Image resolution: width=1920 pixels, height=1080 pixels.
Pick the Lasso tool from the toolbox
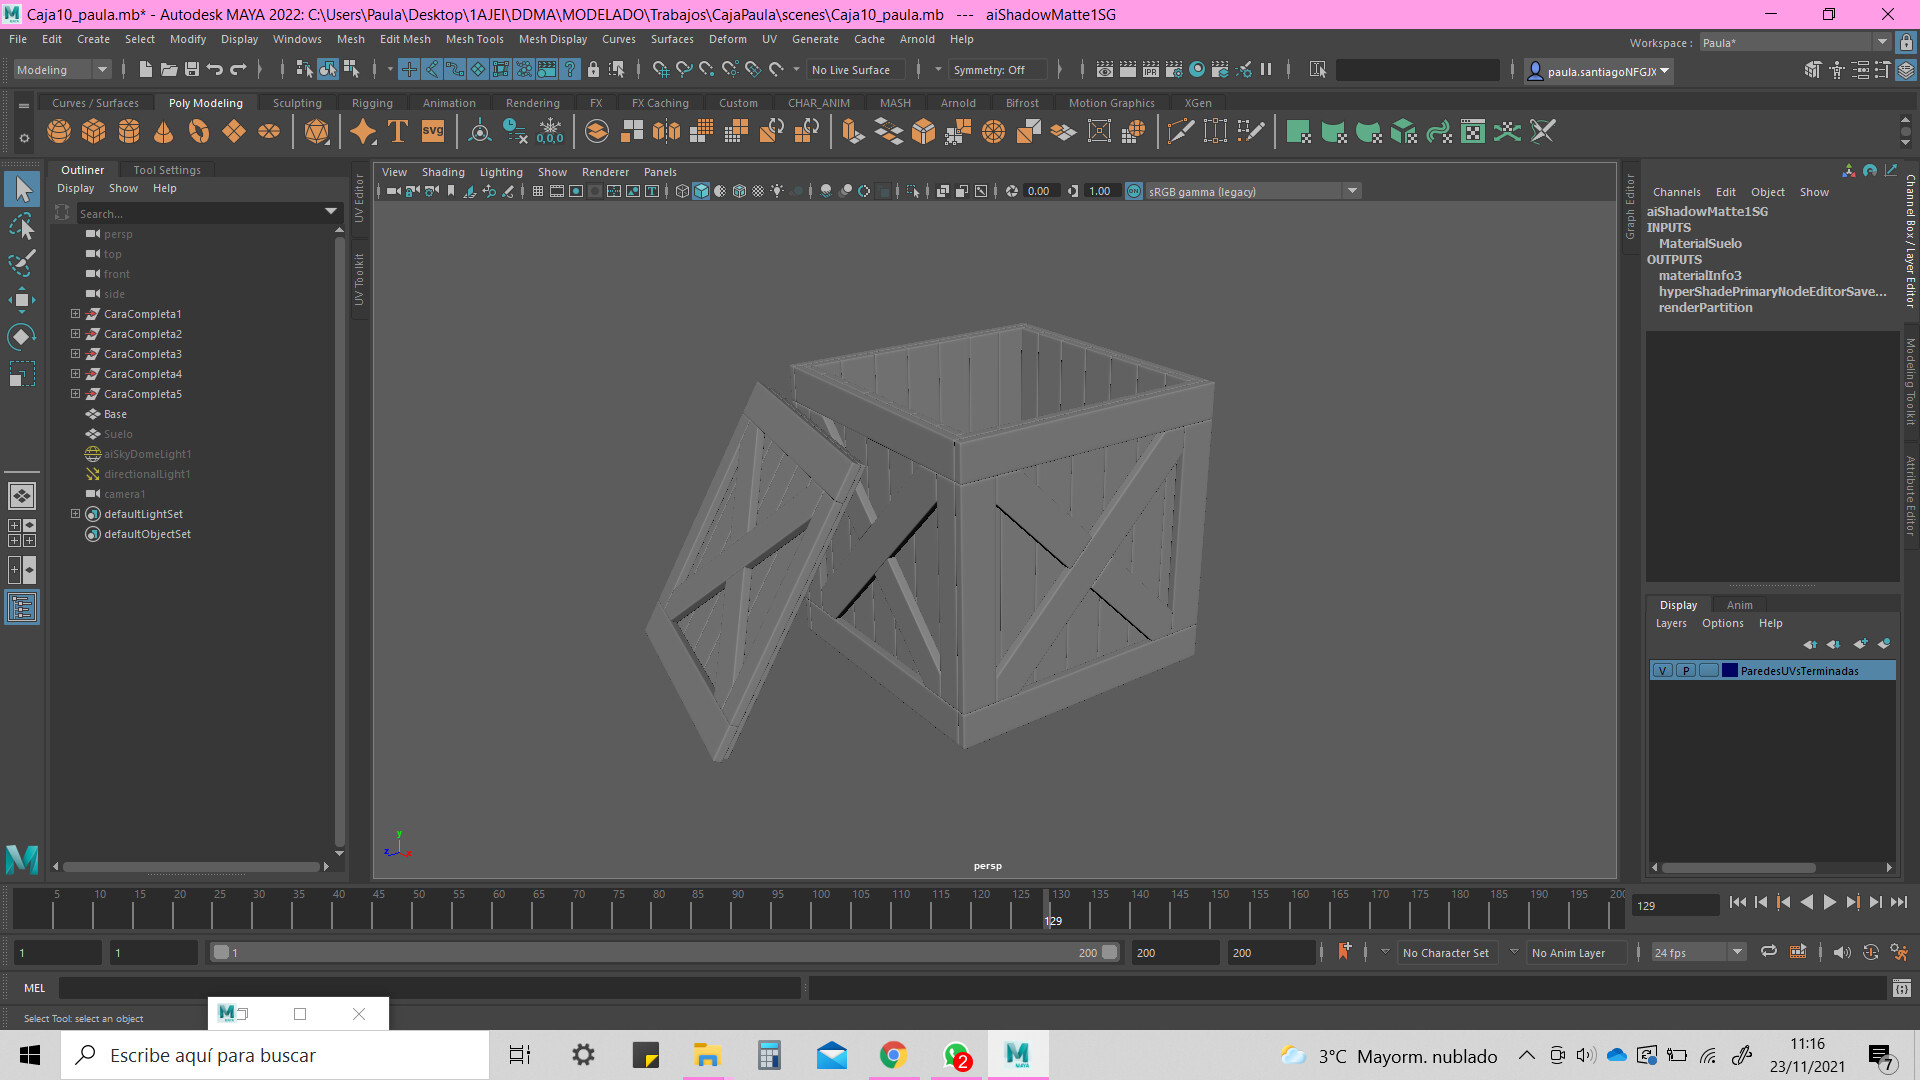click(22, 225)
